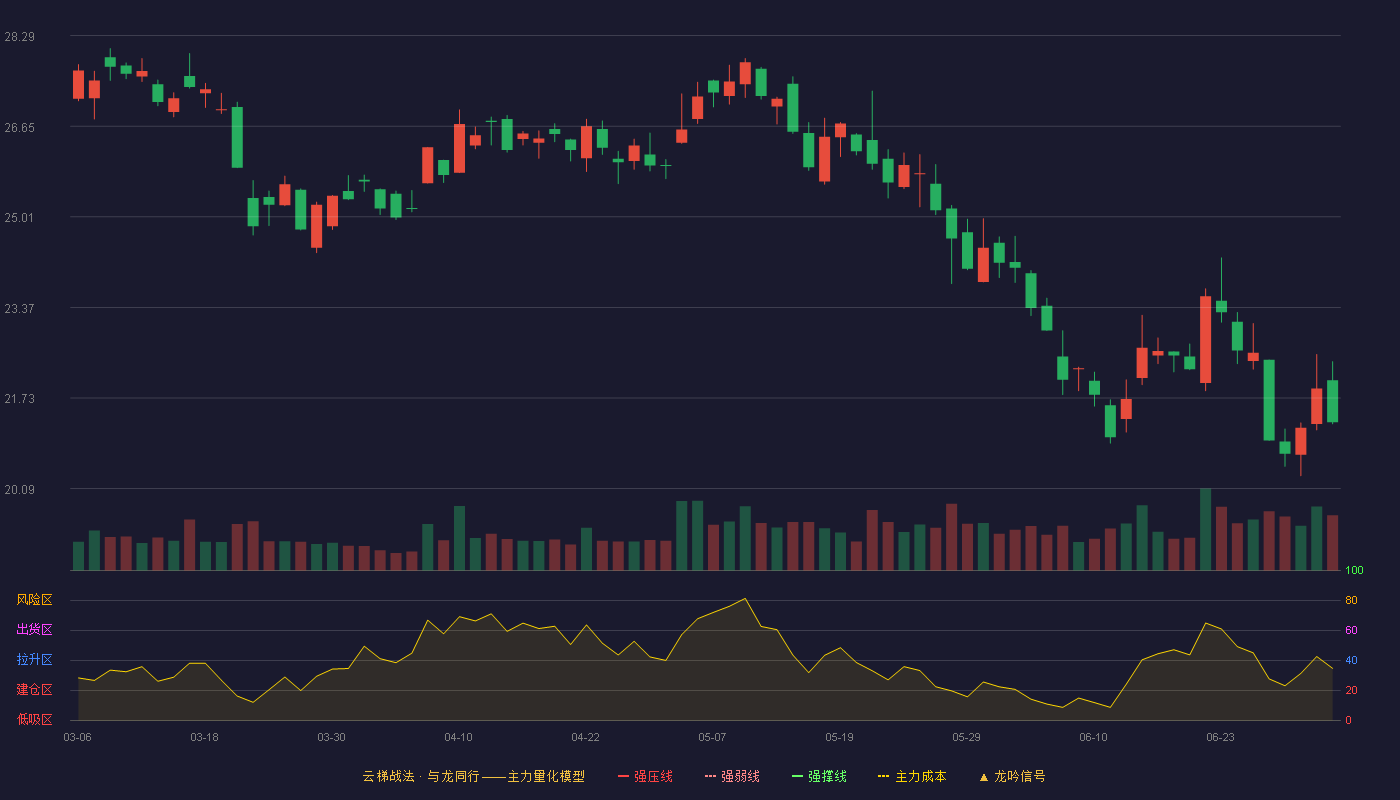Click the 20.09 price axis label

tap(19, 489)
